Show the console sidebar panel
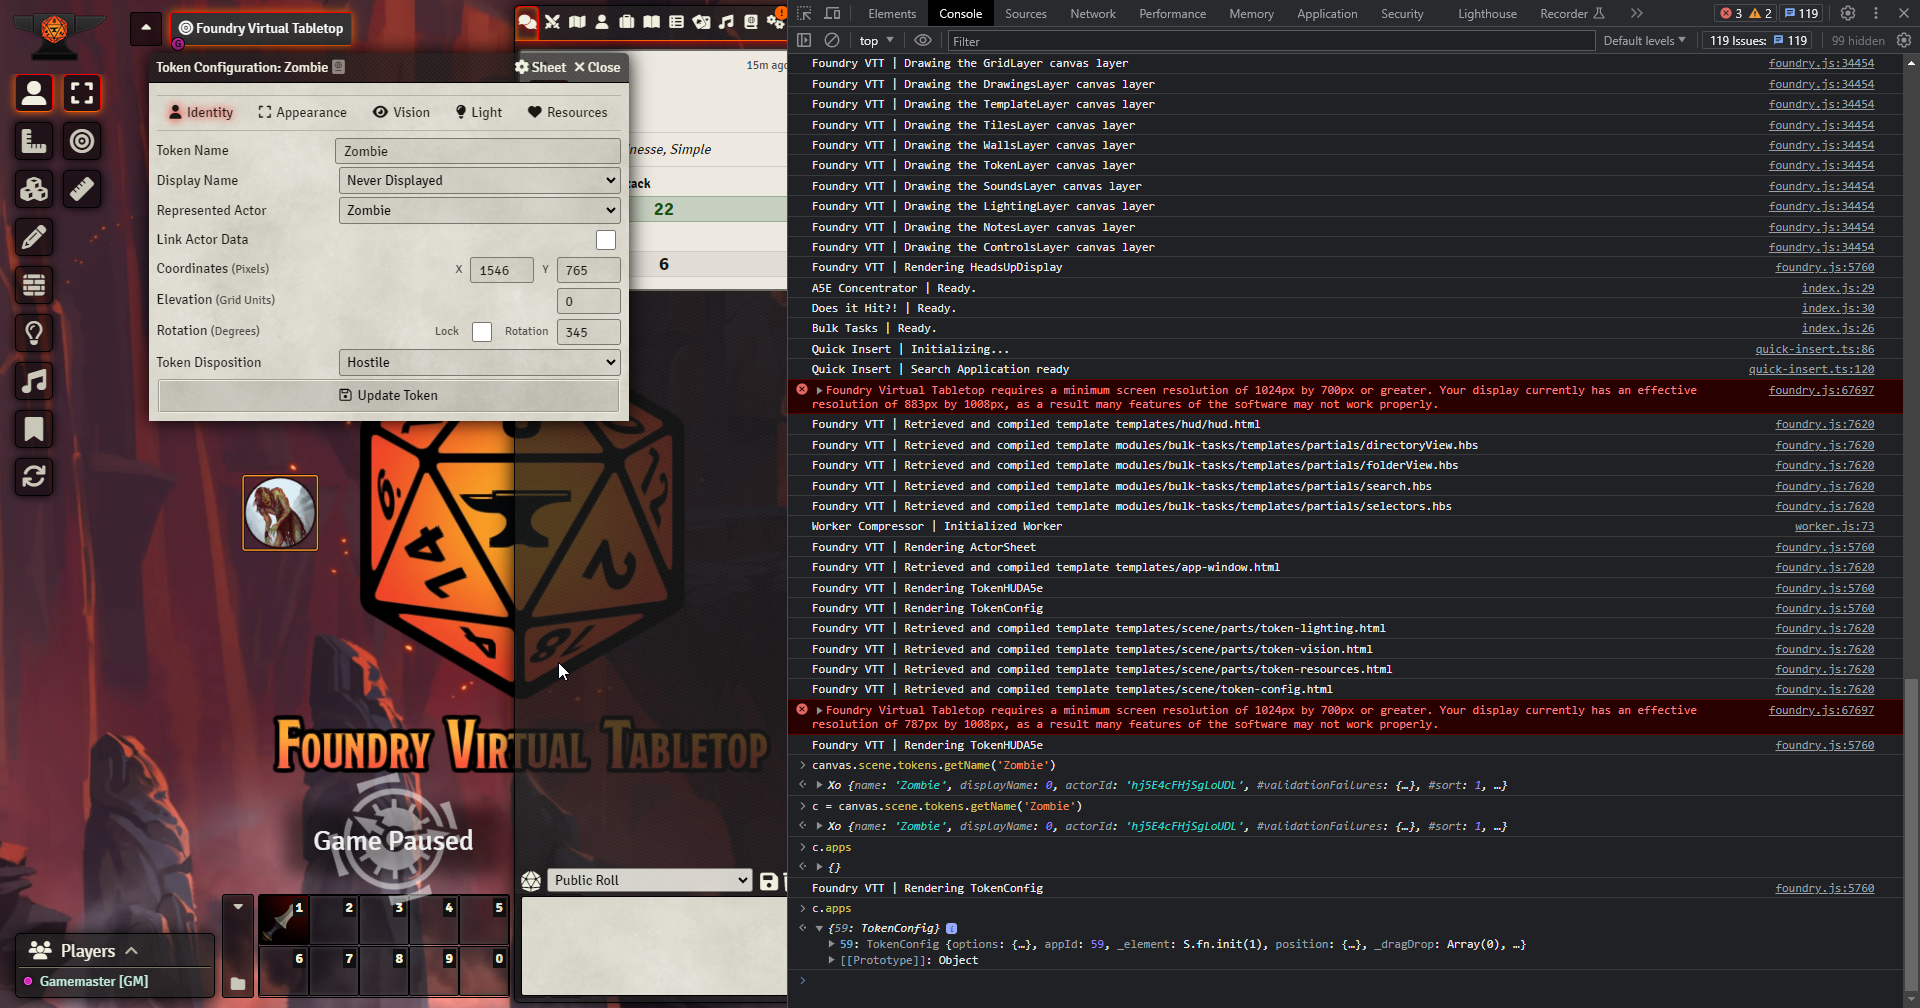1920x1008 pixels. coord(804,40)
